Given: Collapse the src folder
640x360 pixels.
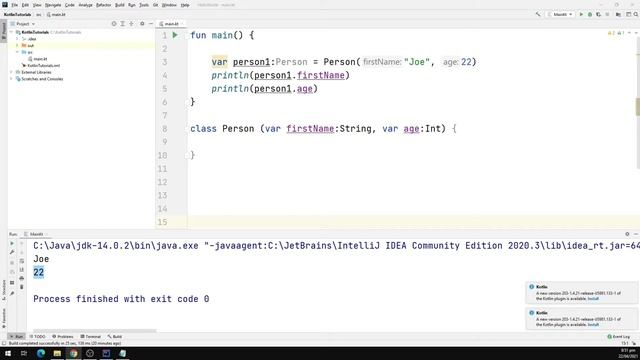Looking at the screenshot, I should [17, 52].
